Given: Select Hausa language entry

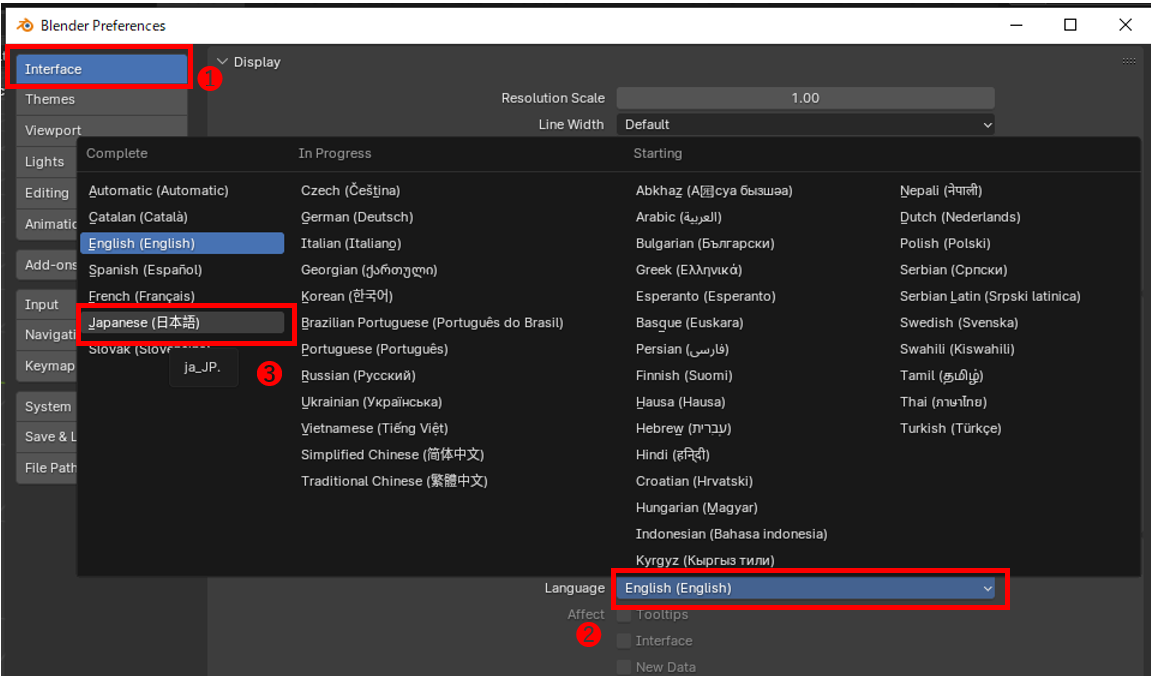Looking at the screenshot, I should (x=680, y=401).
